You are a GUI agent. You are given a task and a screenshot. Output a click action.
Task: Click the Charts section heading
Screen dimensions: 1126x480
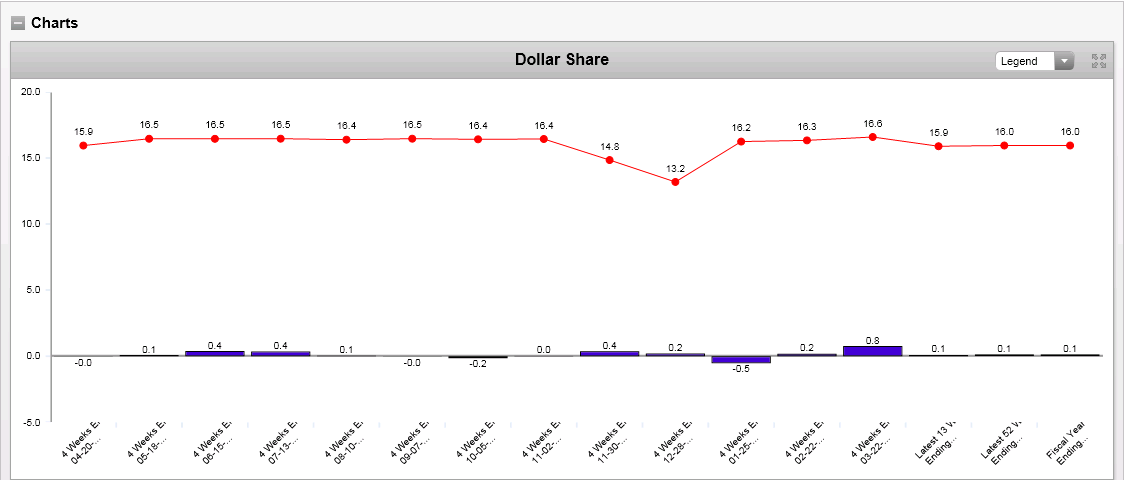coord(54,23)
